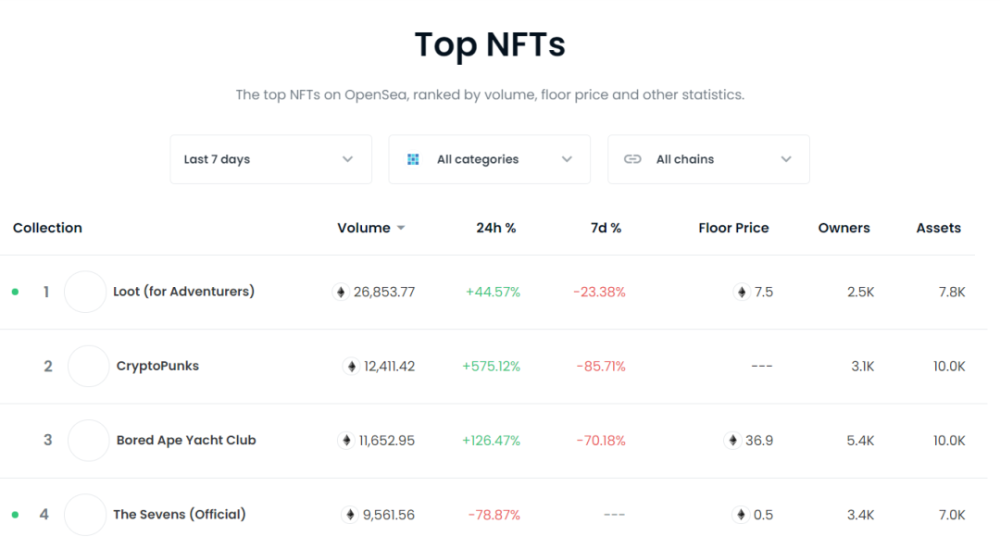
Task: Click Ethereum icon by Bored Ape floor price 36.9
Action: (x=732, y=441)
